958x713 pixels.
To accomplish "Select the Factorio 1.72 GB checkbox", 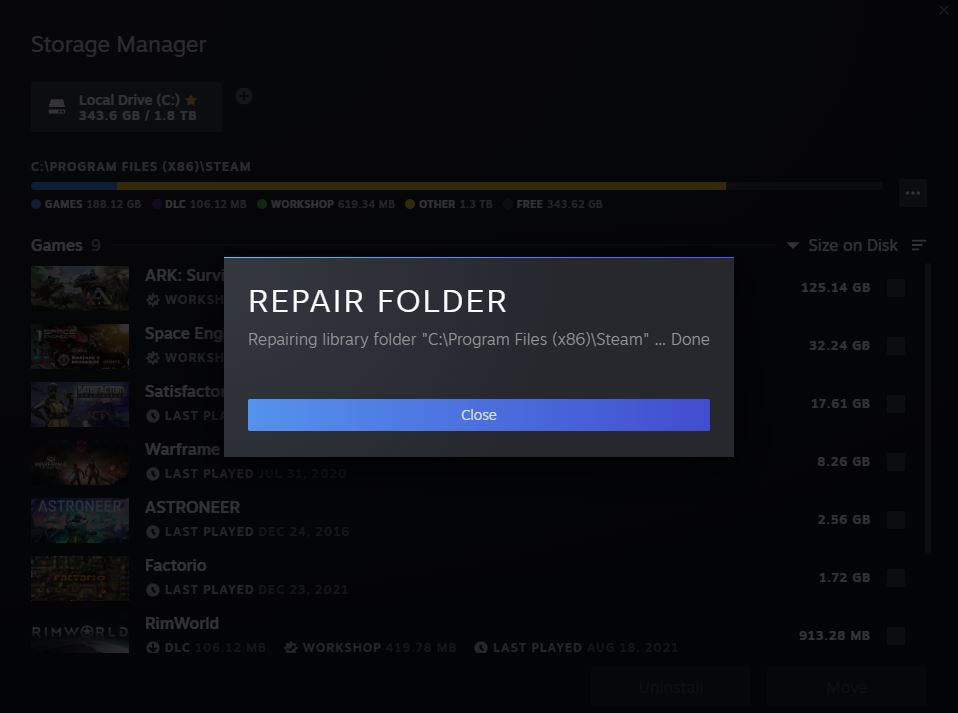I will [x=896, y=578].
